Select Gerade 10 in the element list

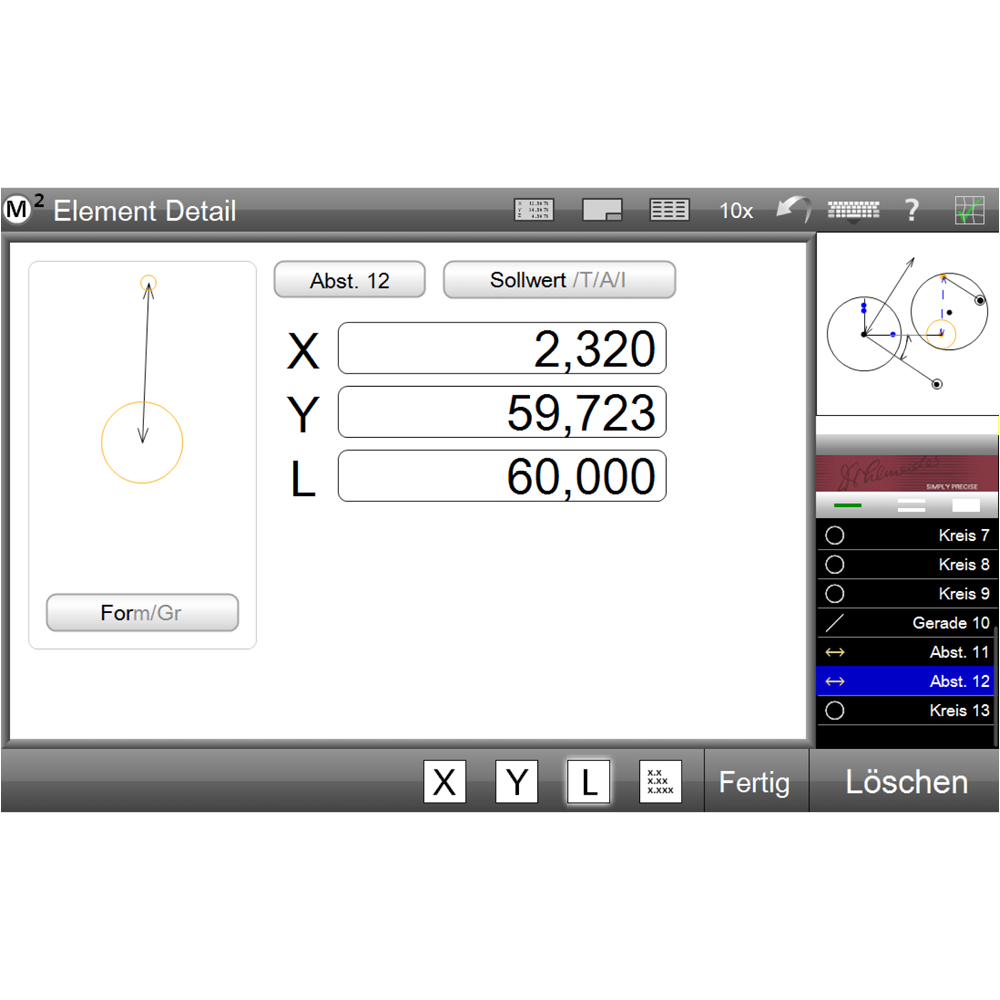point(905,622)
